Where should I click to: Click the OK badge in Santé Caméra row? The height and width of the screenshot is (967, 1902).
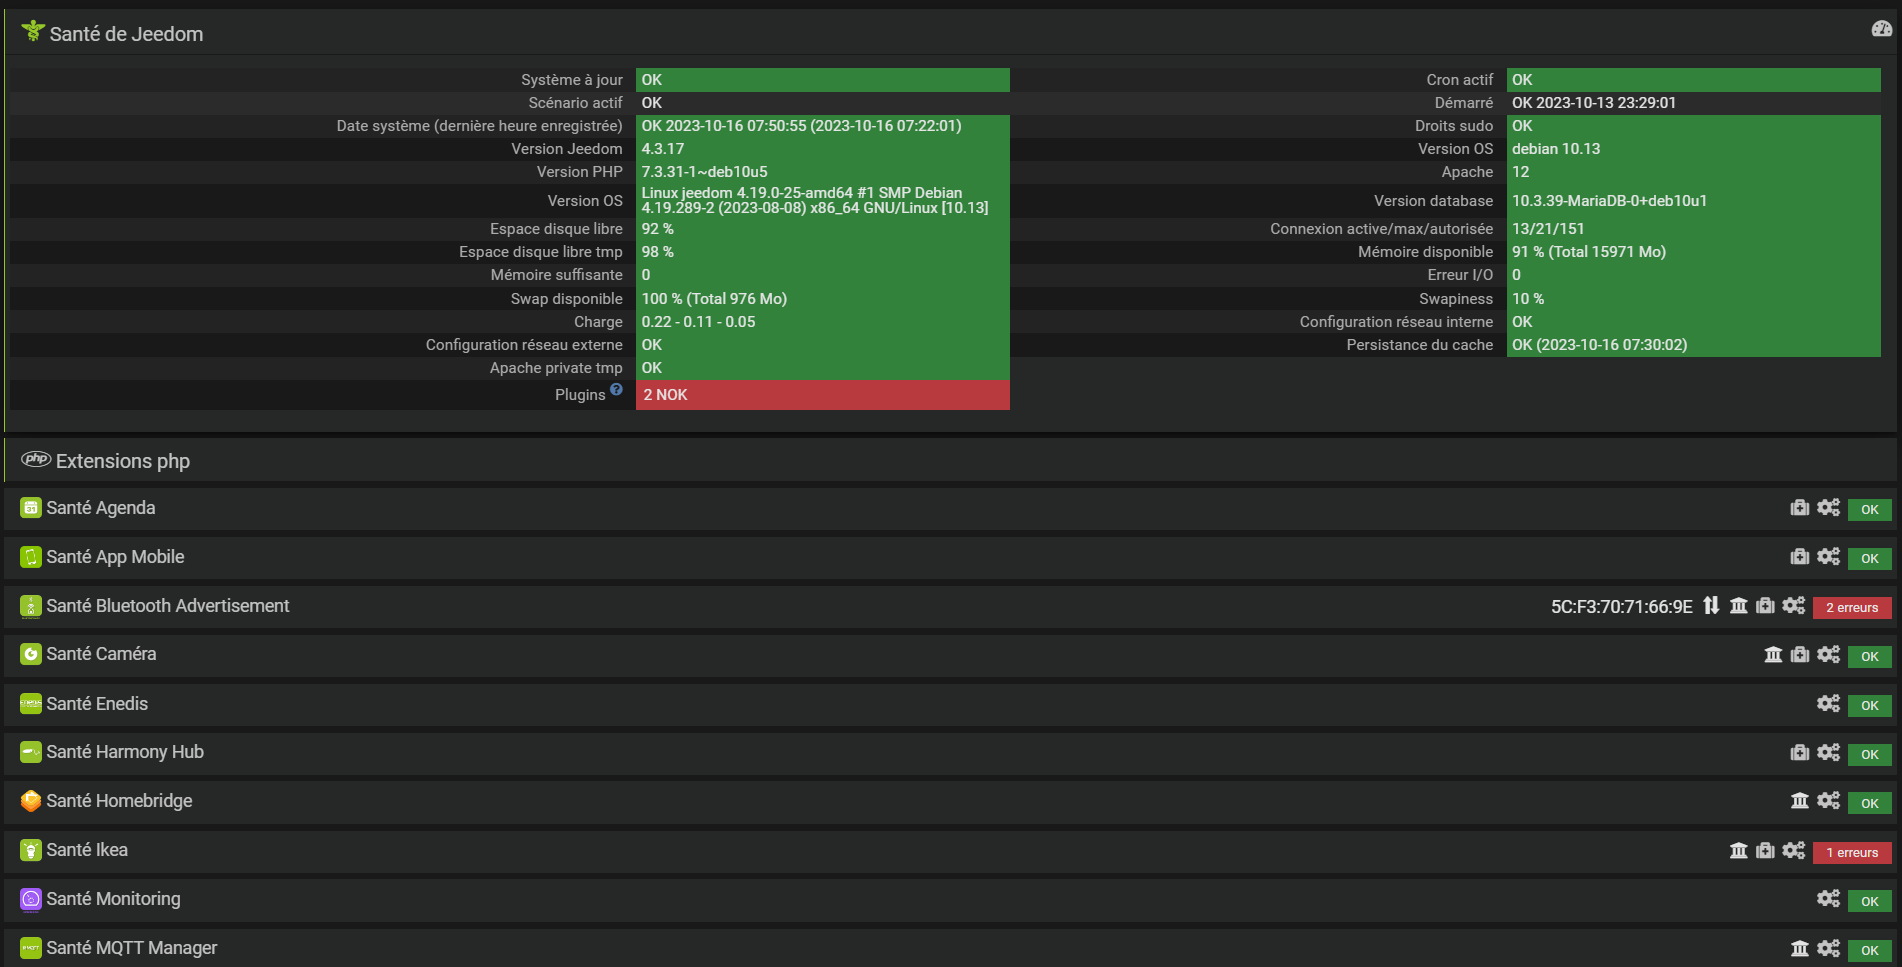(1869, 657)
